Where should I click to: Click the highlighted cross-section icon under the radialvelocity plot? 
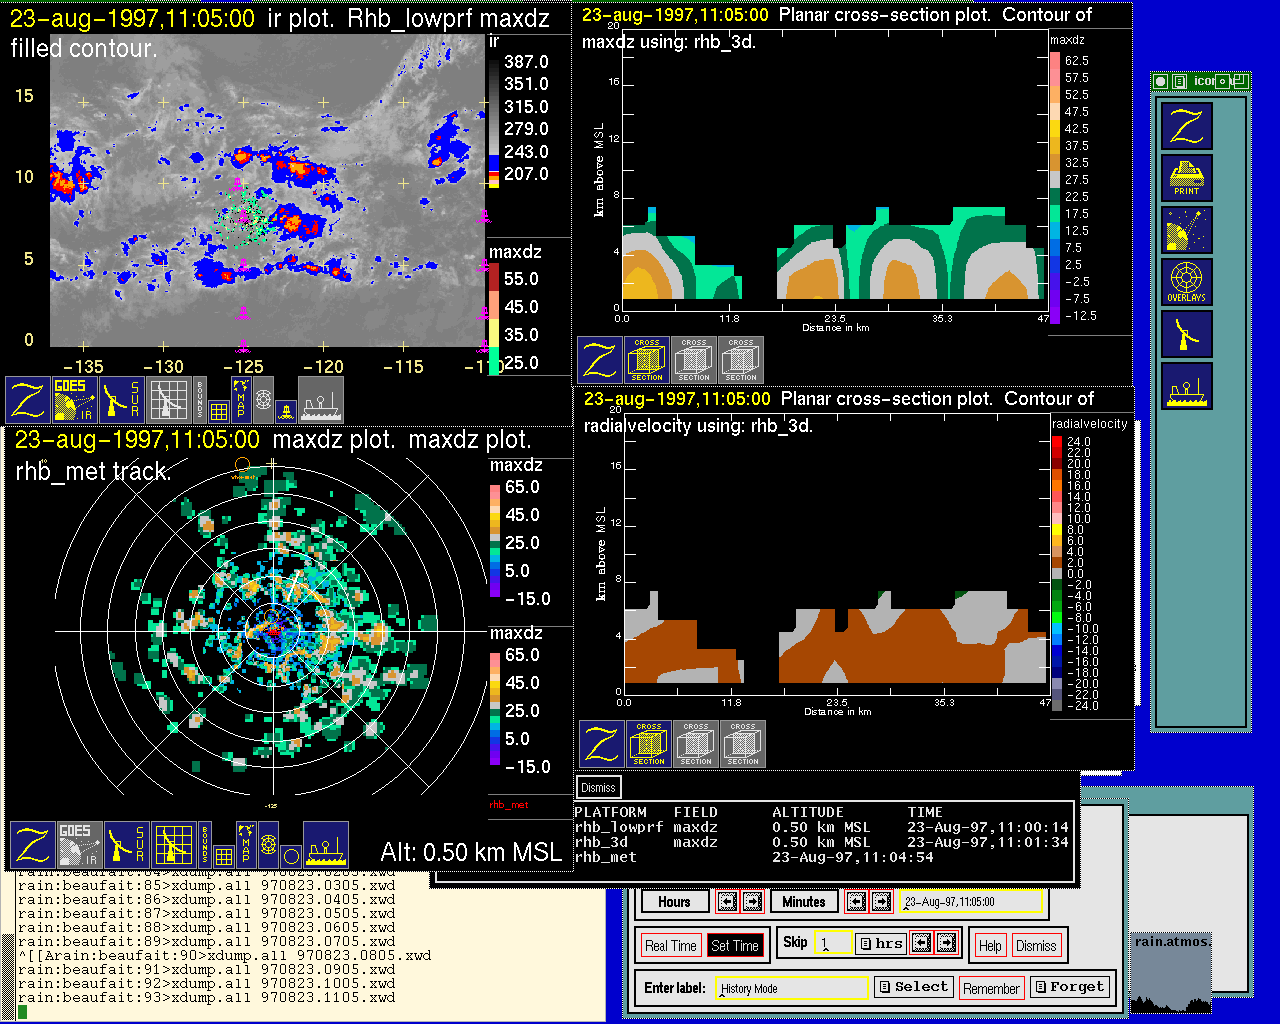(x=649, y=744)
